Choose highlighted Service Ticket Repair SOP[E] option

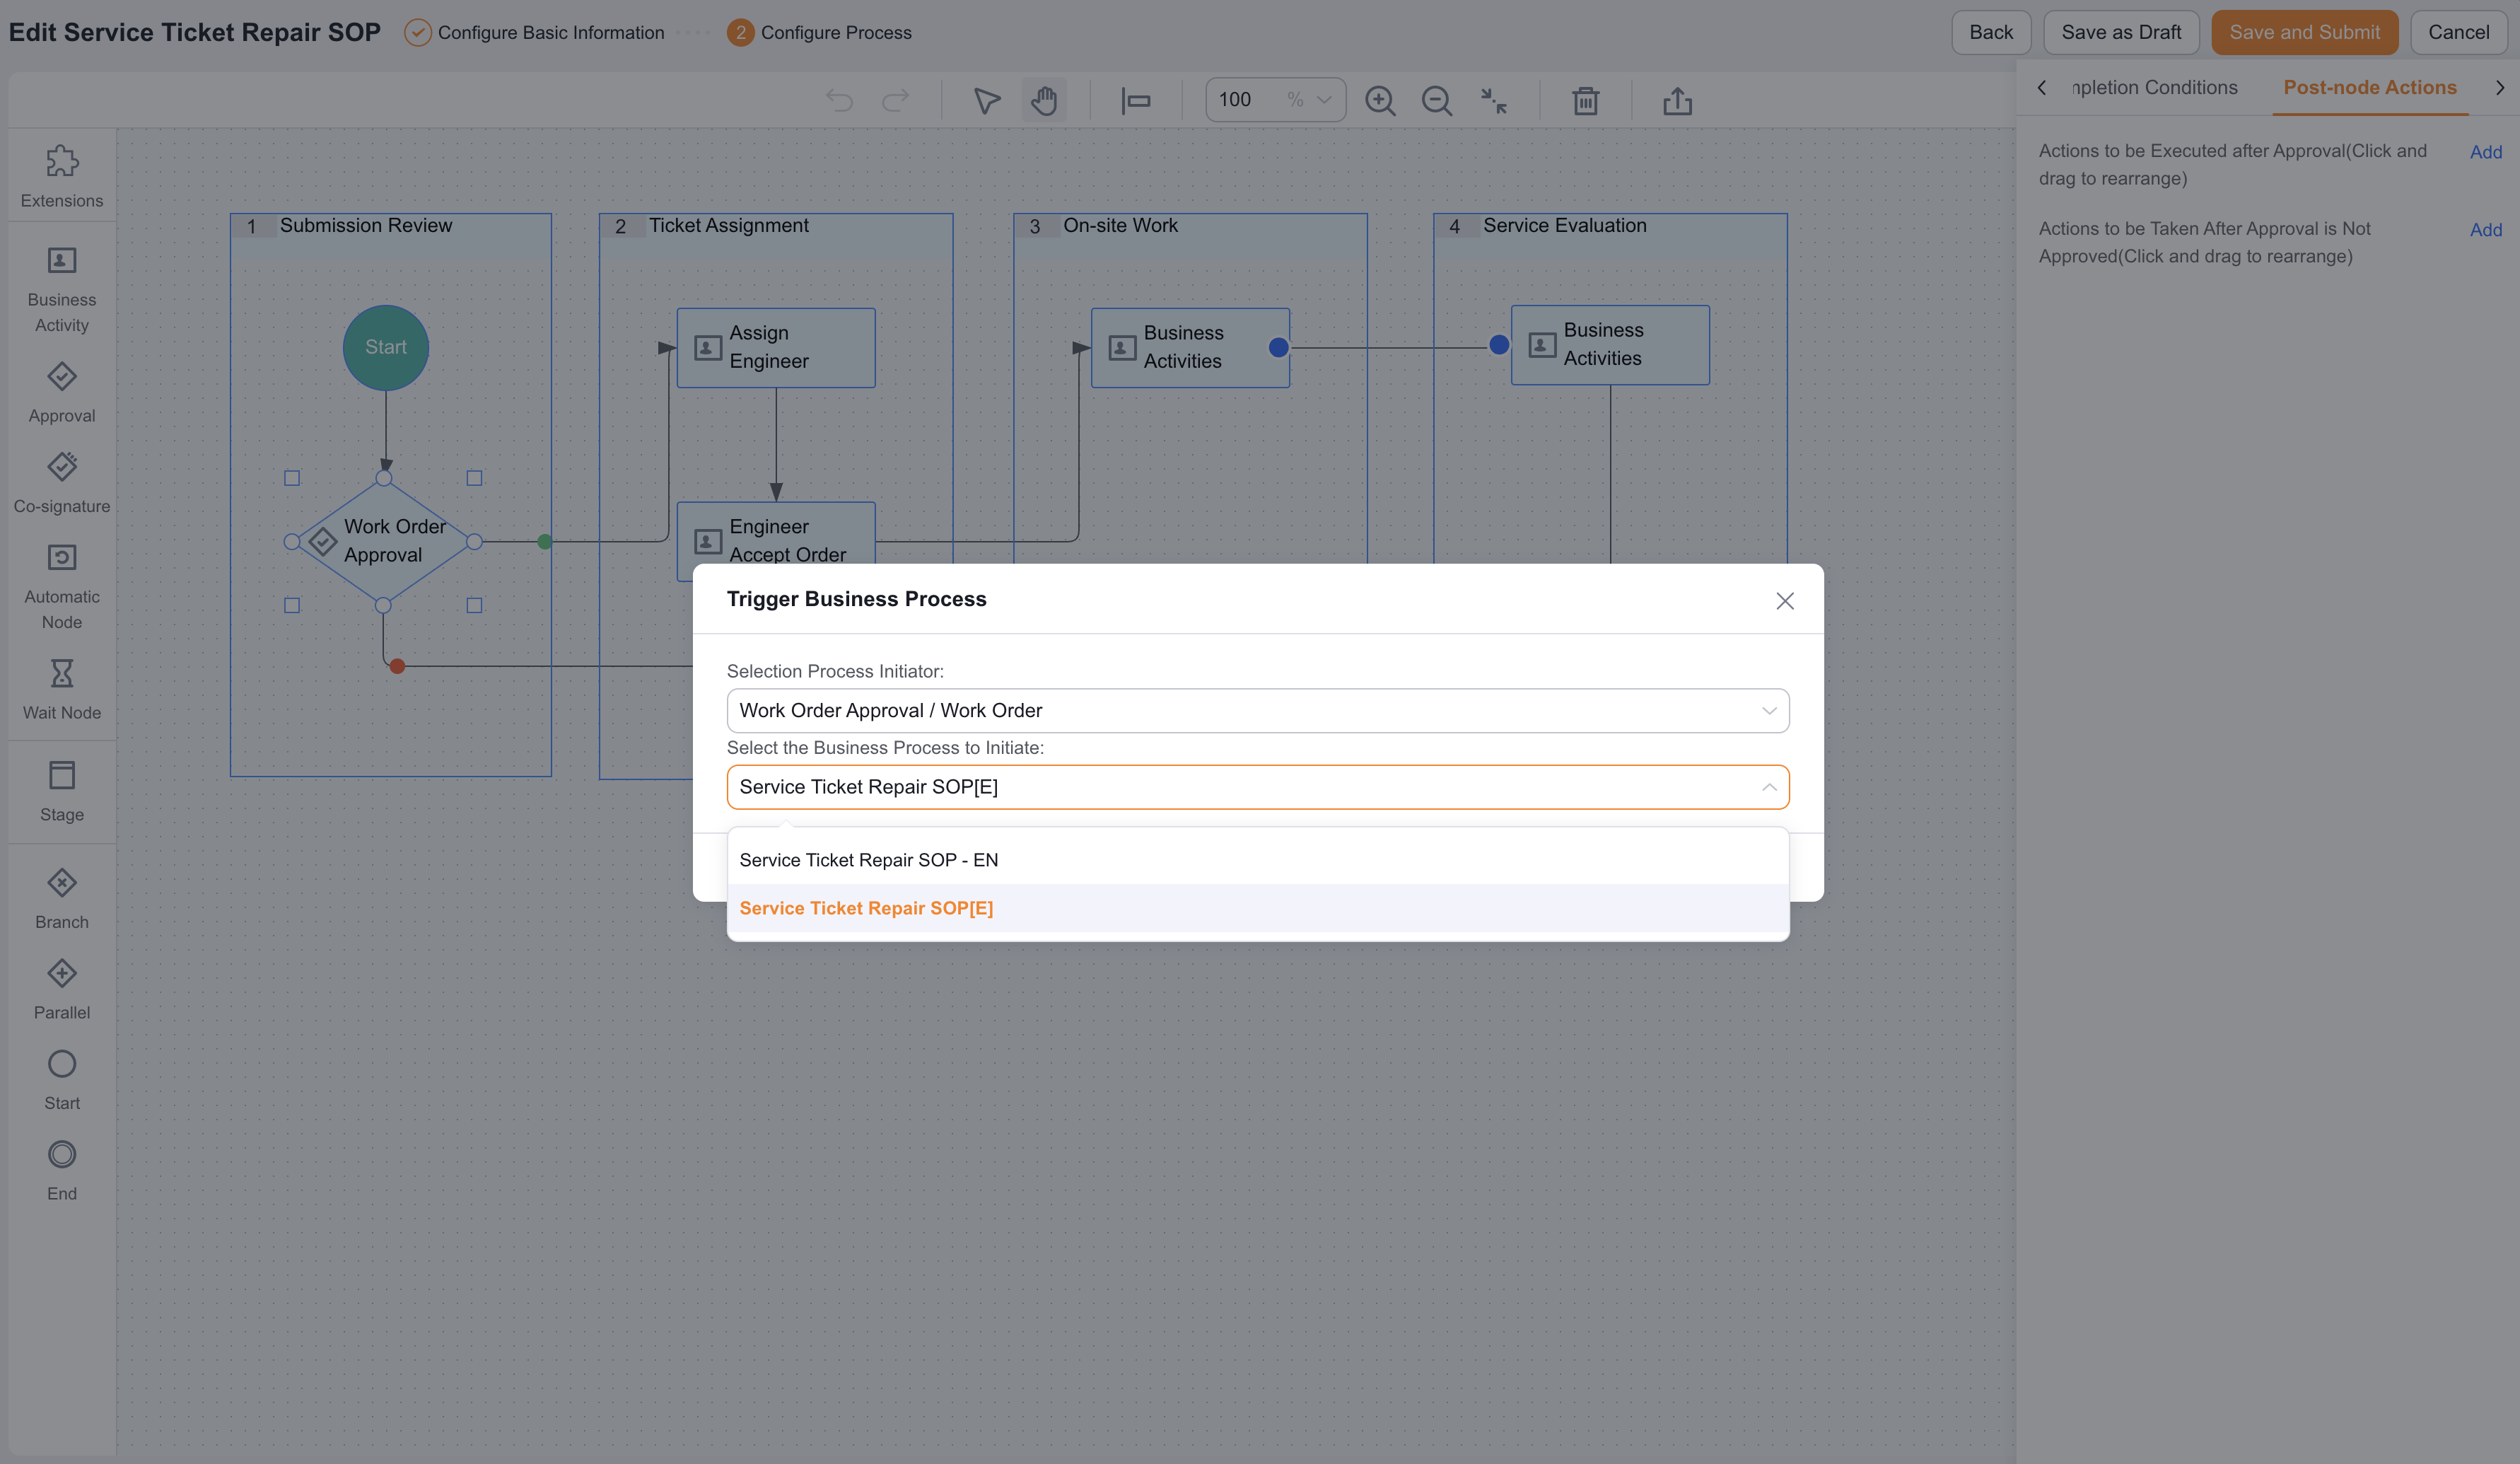[x=1258, y=908]
